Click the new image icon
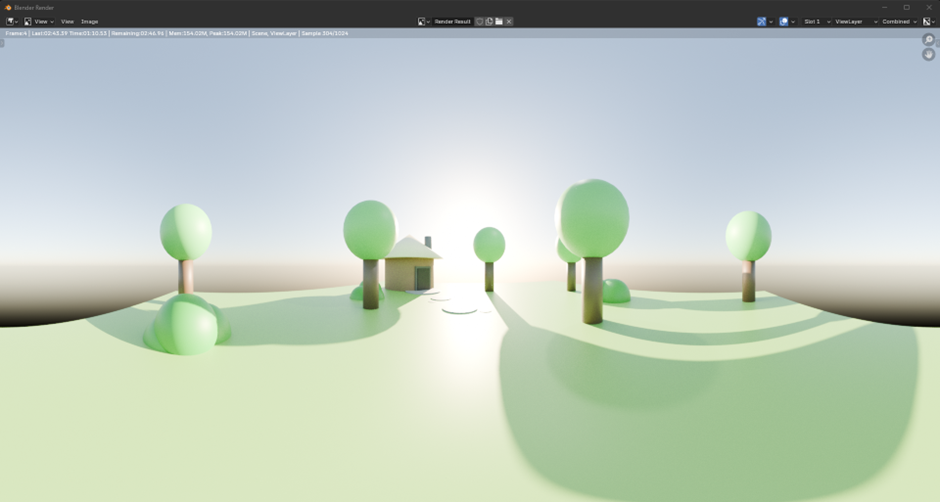 click(489, 21)
